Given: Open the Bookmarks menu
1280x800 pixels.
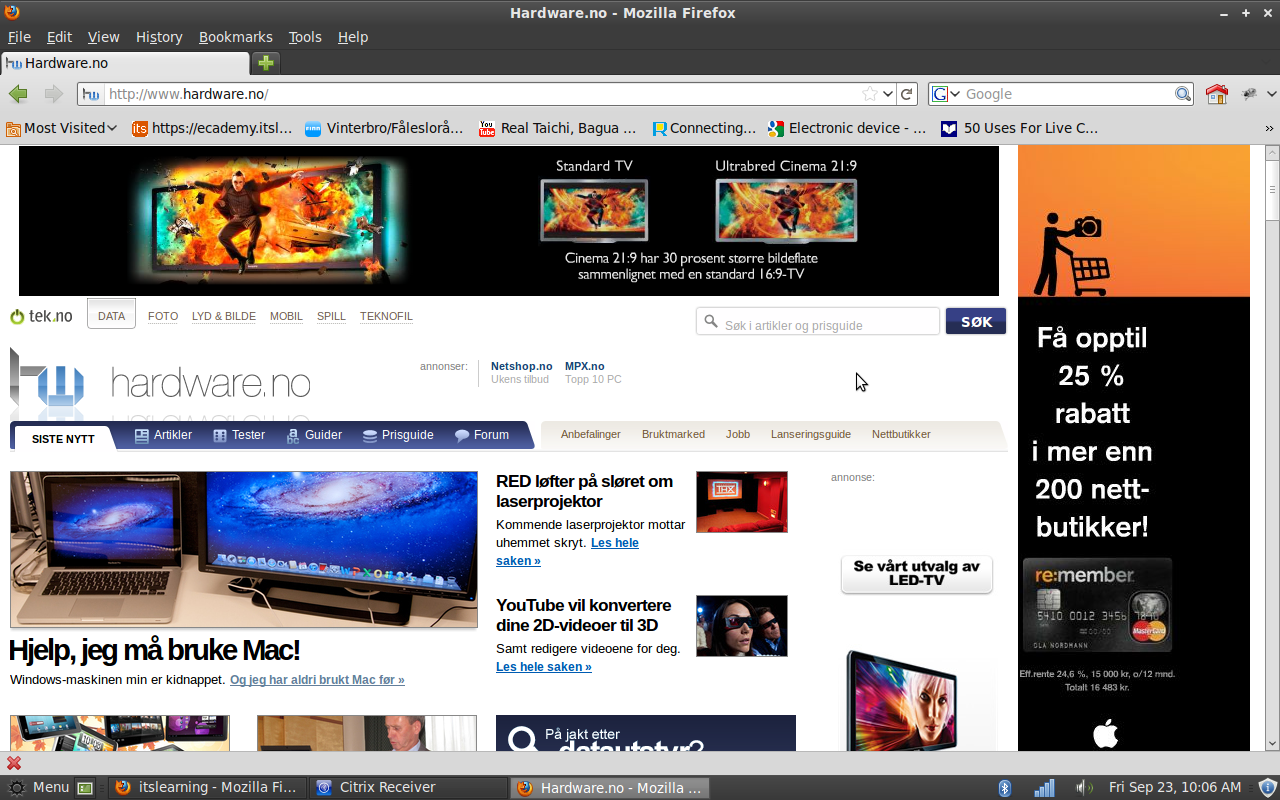Looking at the screenshot, I should click(235, 37).
